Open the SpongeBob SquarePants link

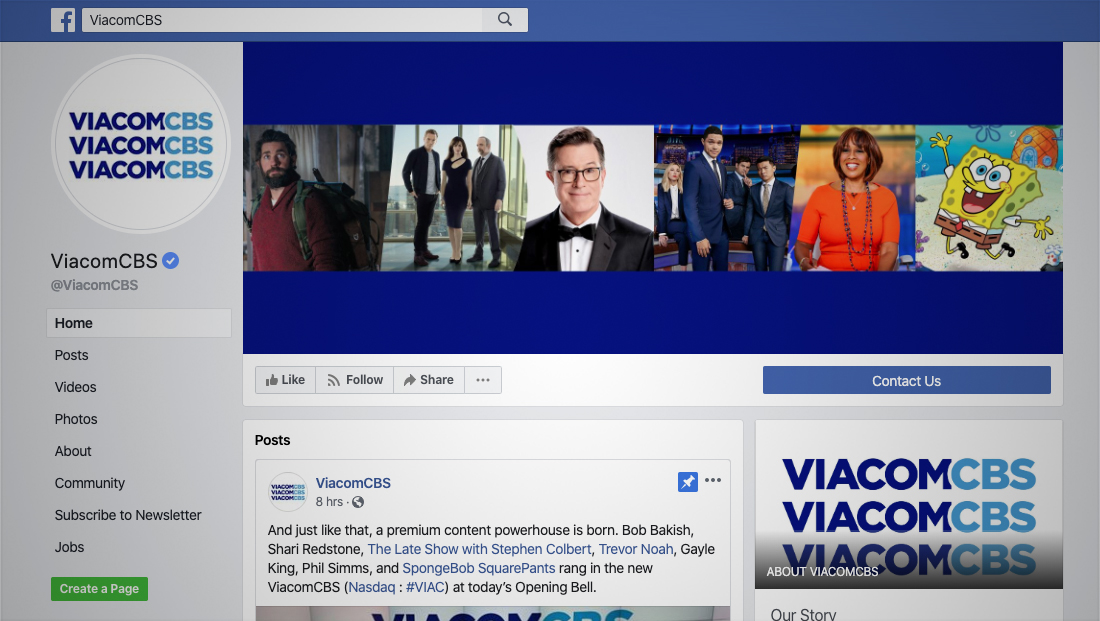(478, 568)
